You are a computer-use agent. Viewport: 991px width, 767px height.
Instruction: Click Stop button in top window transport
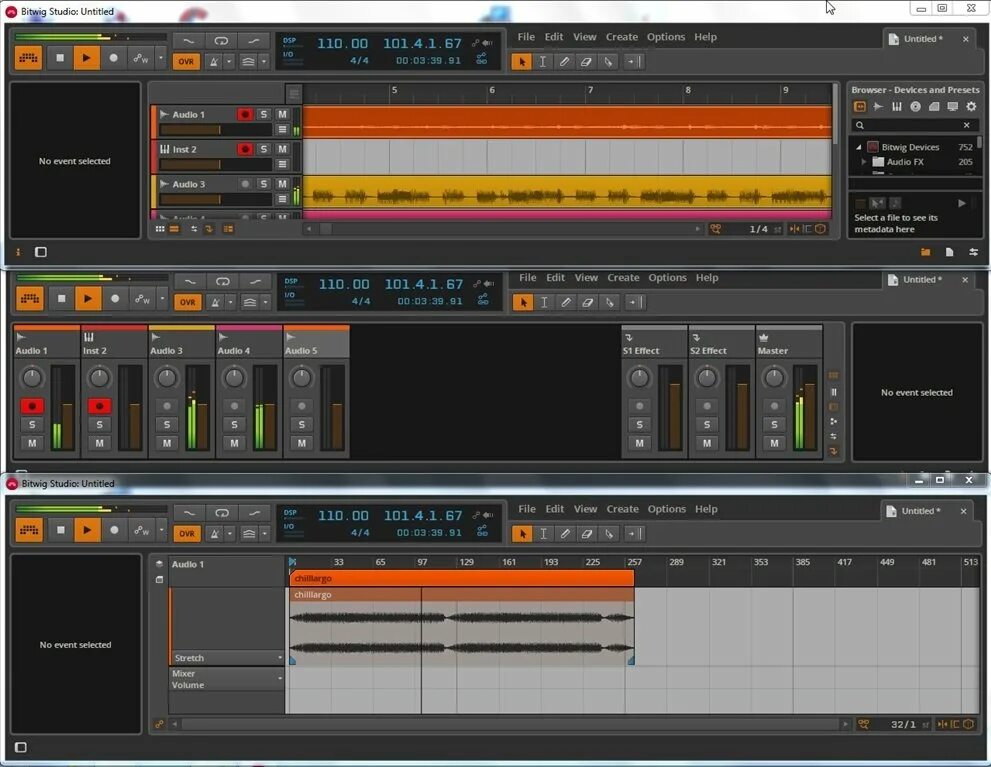60,58
